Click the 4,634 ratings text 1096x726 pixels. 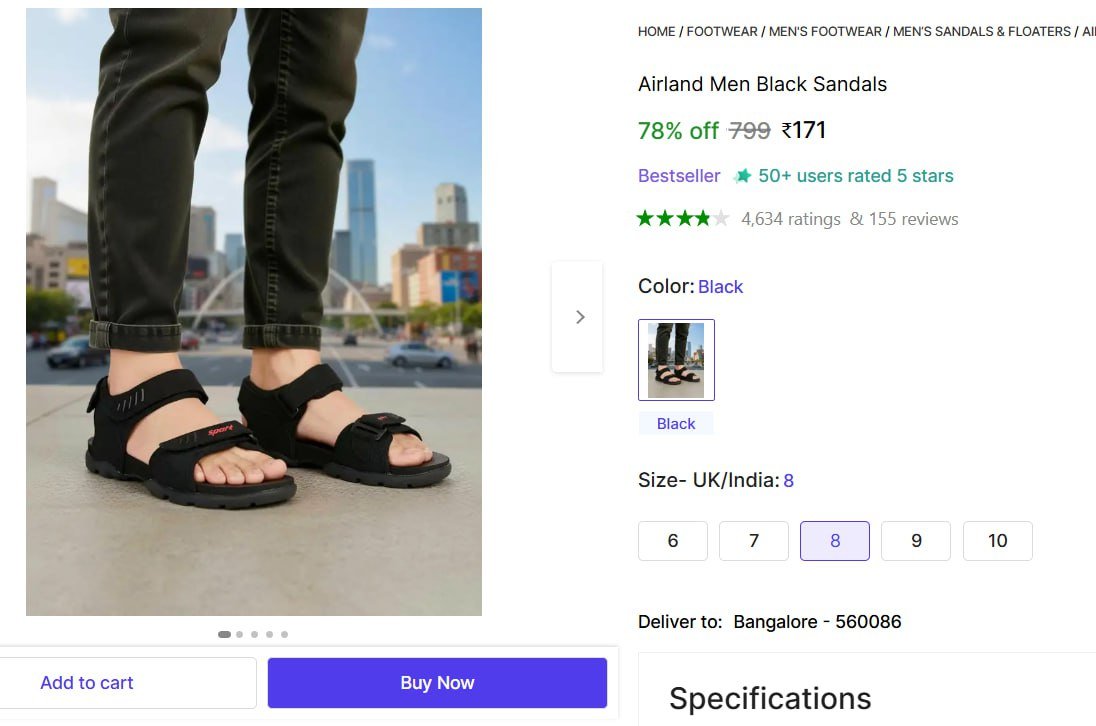pos(790,219)
